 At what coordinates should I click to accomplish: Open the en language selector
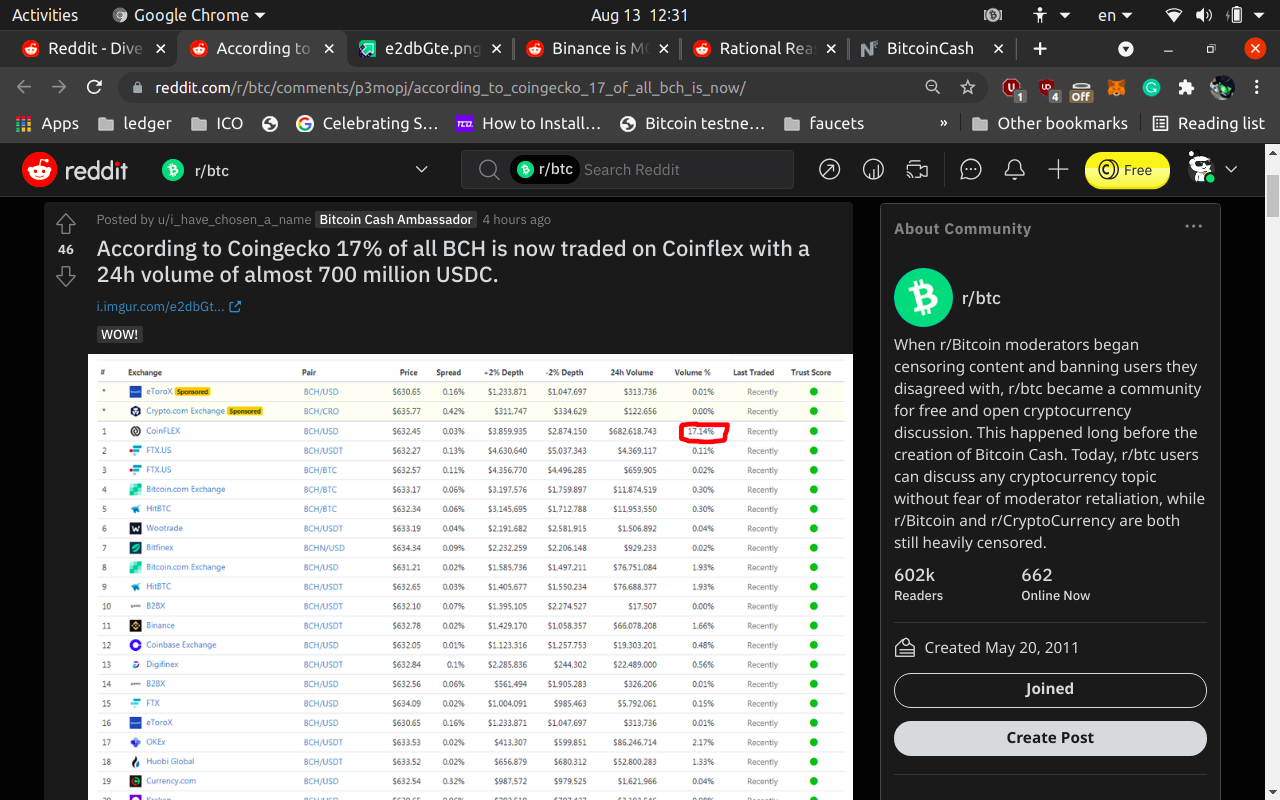[x=1115, y=15]
